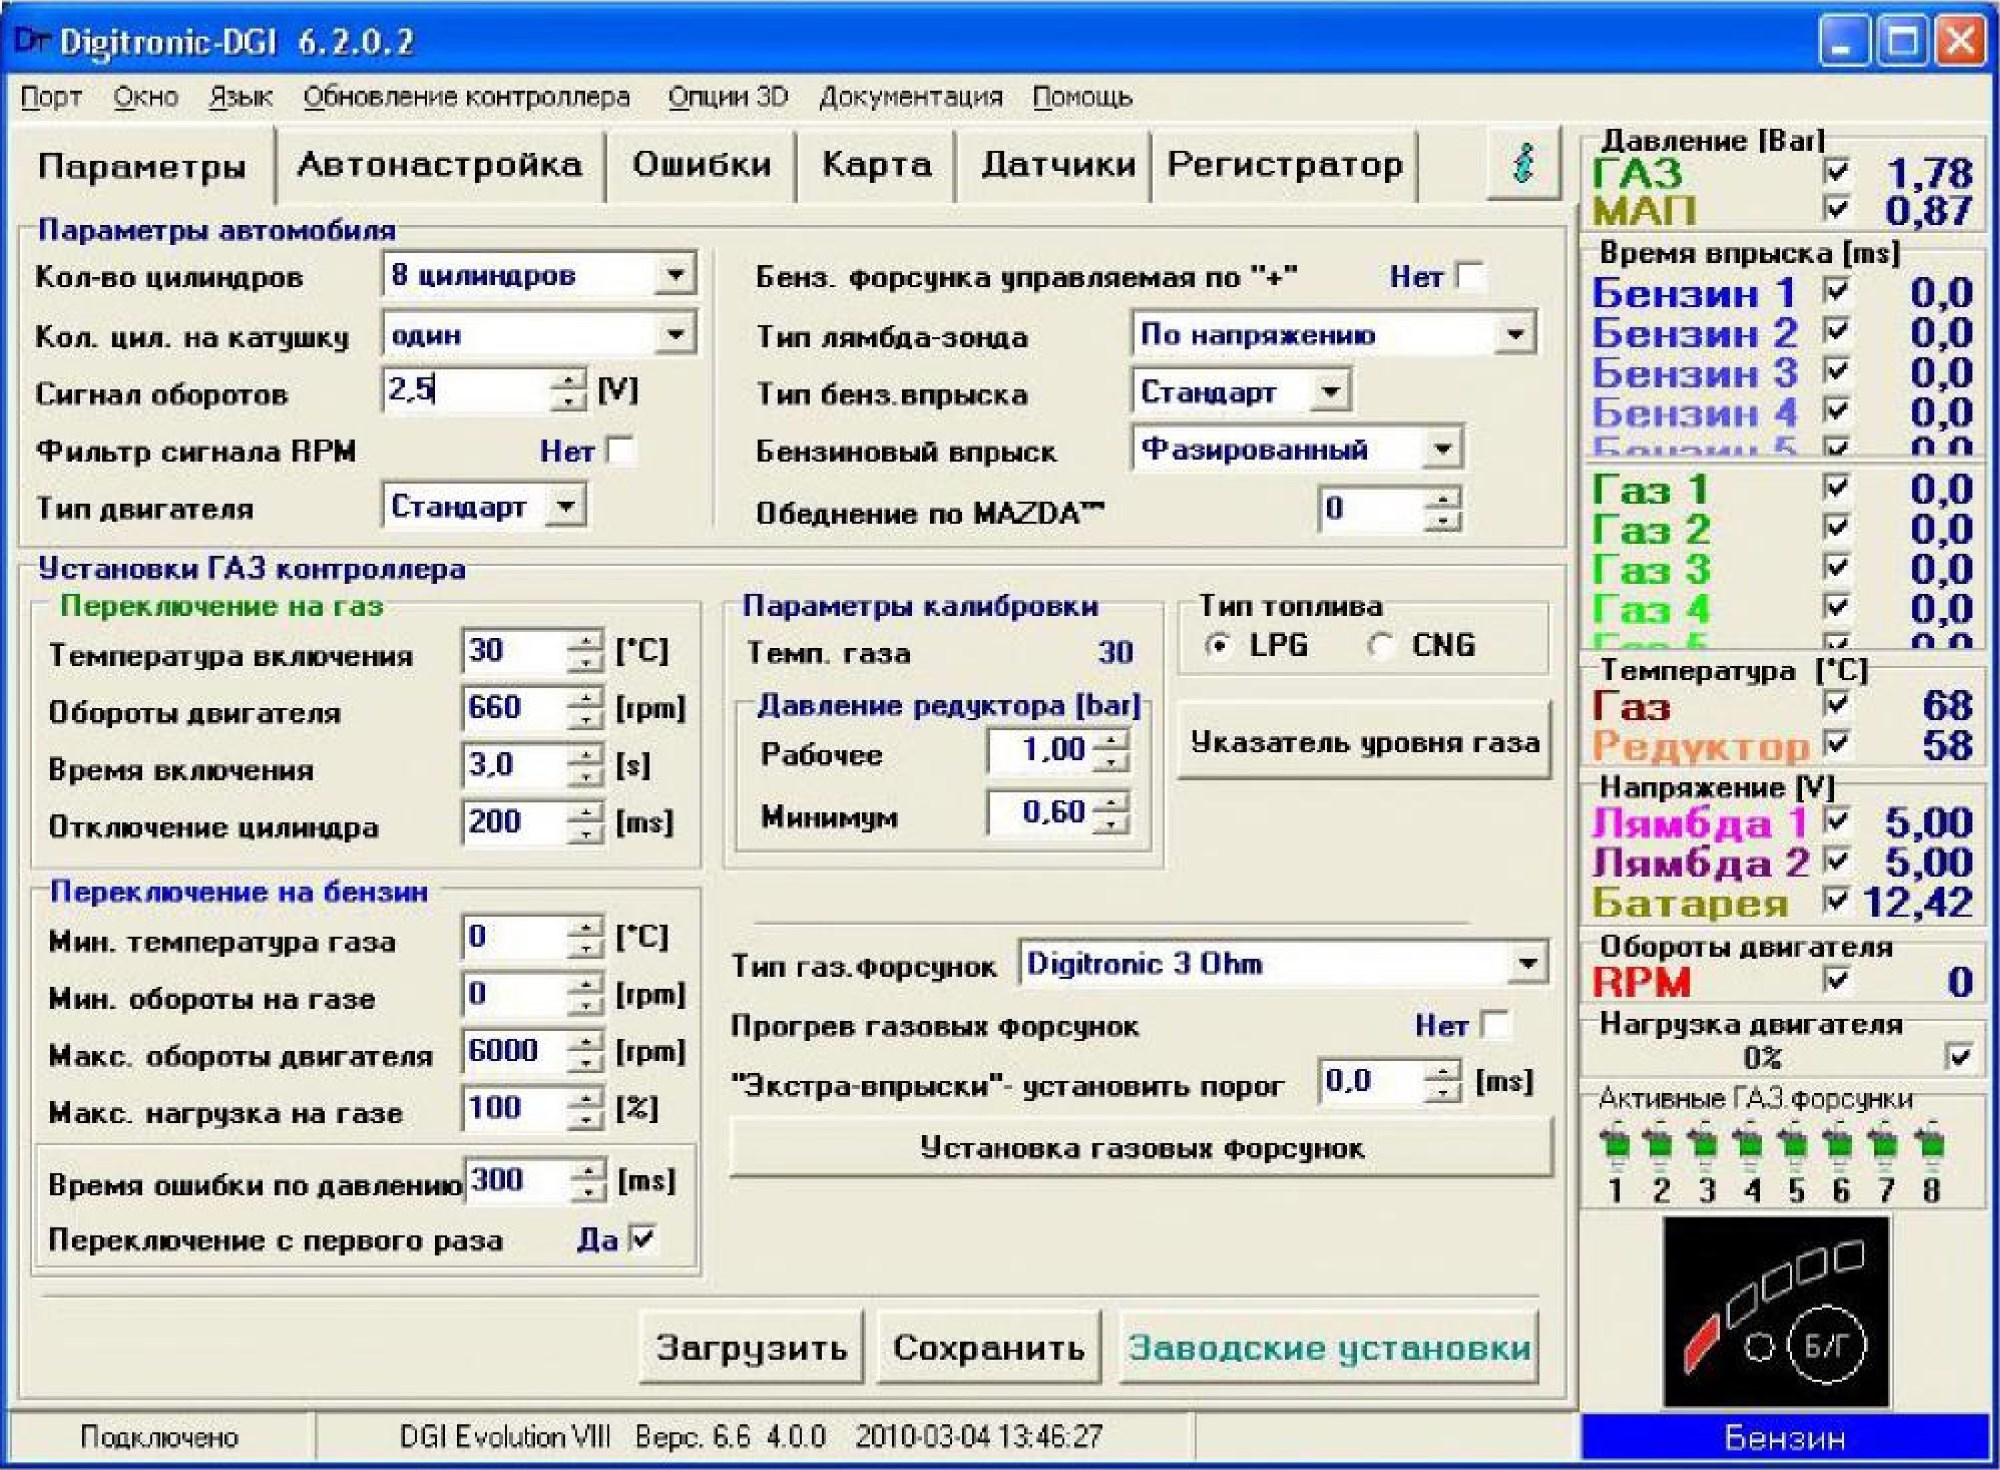Toggle Бенз. форсунка управляемая по "+" checkbox

pos(1470,276)
